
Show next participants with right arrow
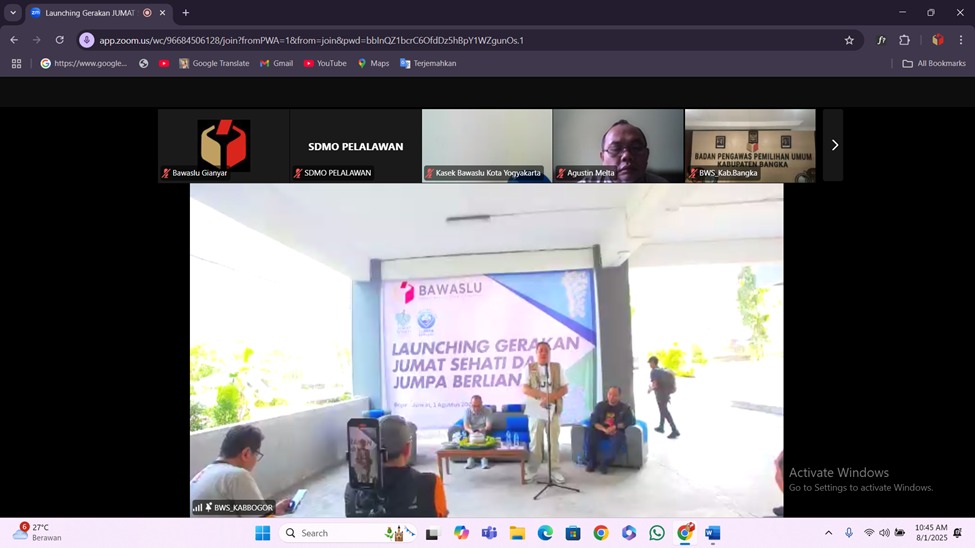click(x=834, y=145)
